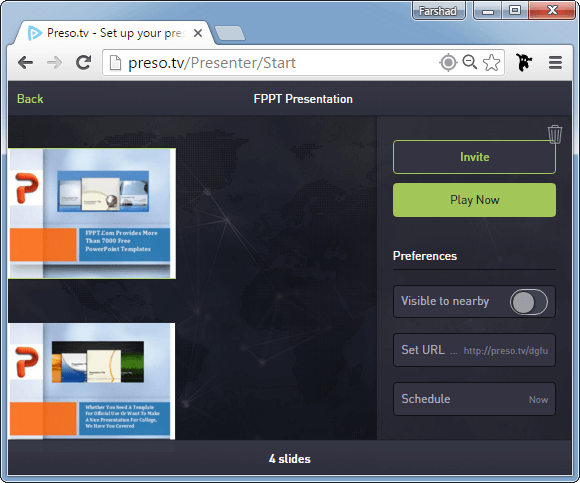Close the Preso.tv tab
Viewport: 580px width, 483px height.
point(198,33)
